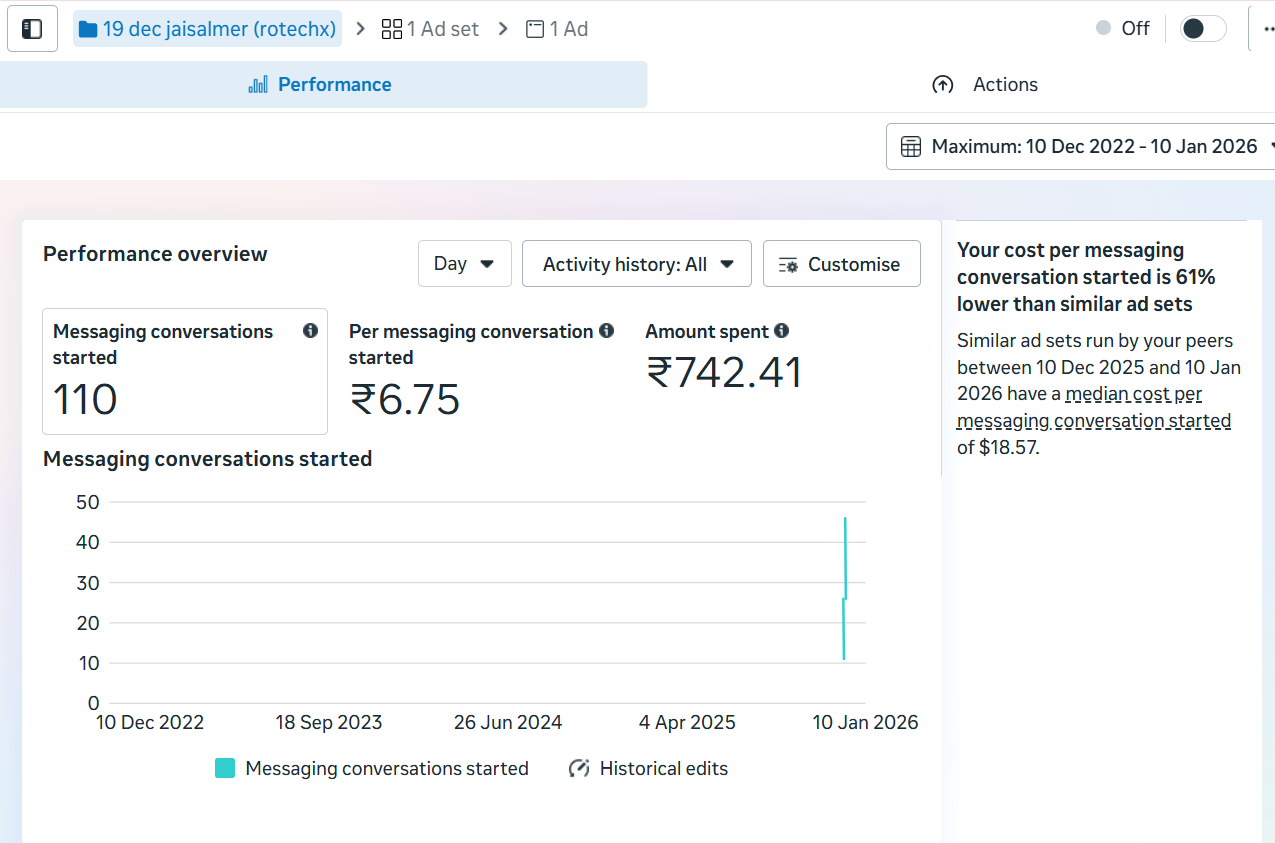Show info for Messaging conversations started
The image size is (1275, 843).
310,331
